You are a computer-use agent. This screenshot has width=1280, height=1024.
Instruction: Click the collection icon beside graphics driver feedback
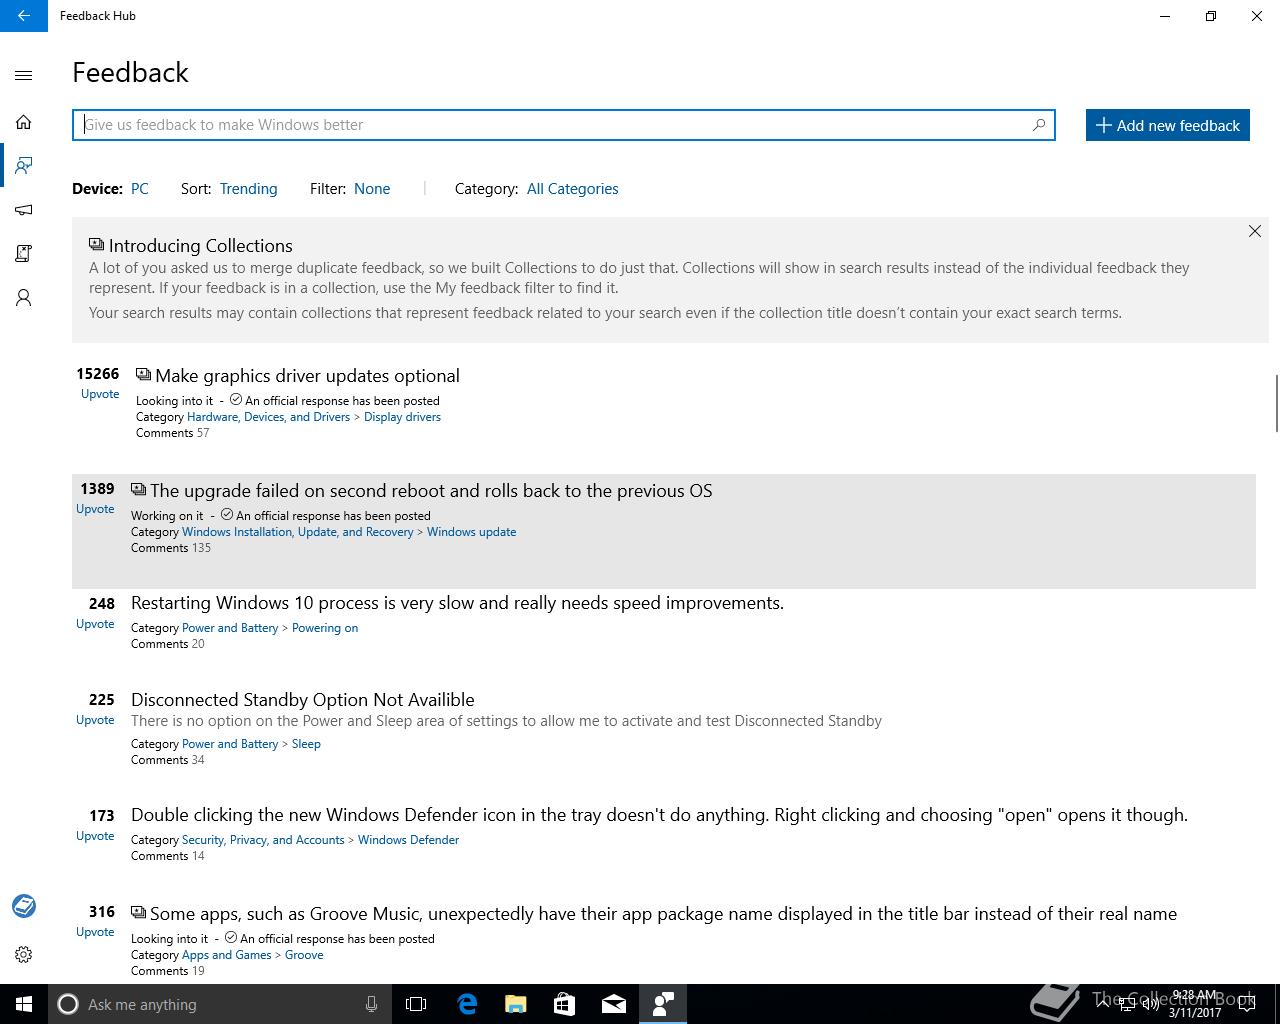143,375
